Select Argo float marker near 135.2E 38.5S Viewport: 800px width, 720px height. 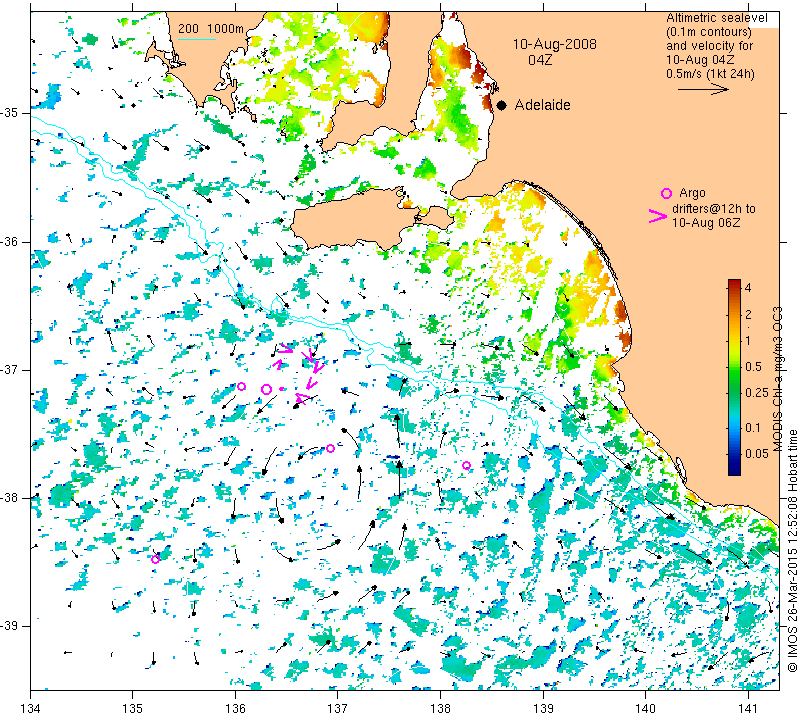[x=155, y=559]
